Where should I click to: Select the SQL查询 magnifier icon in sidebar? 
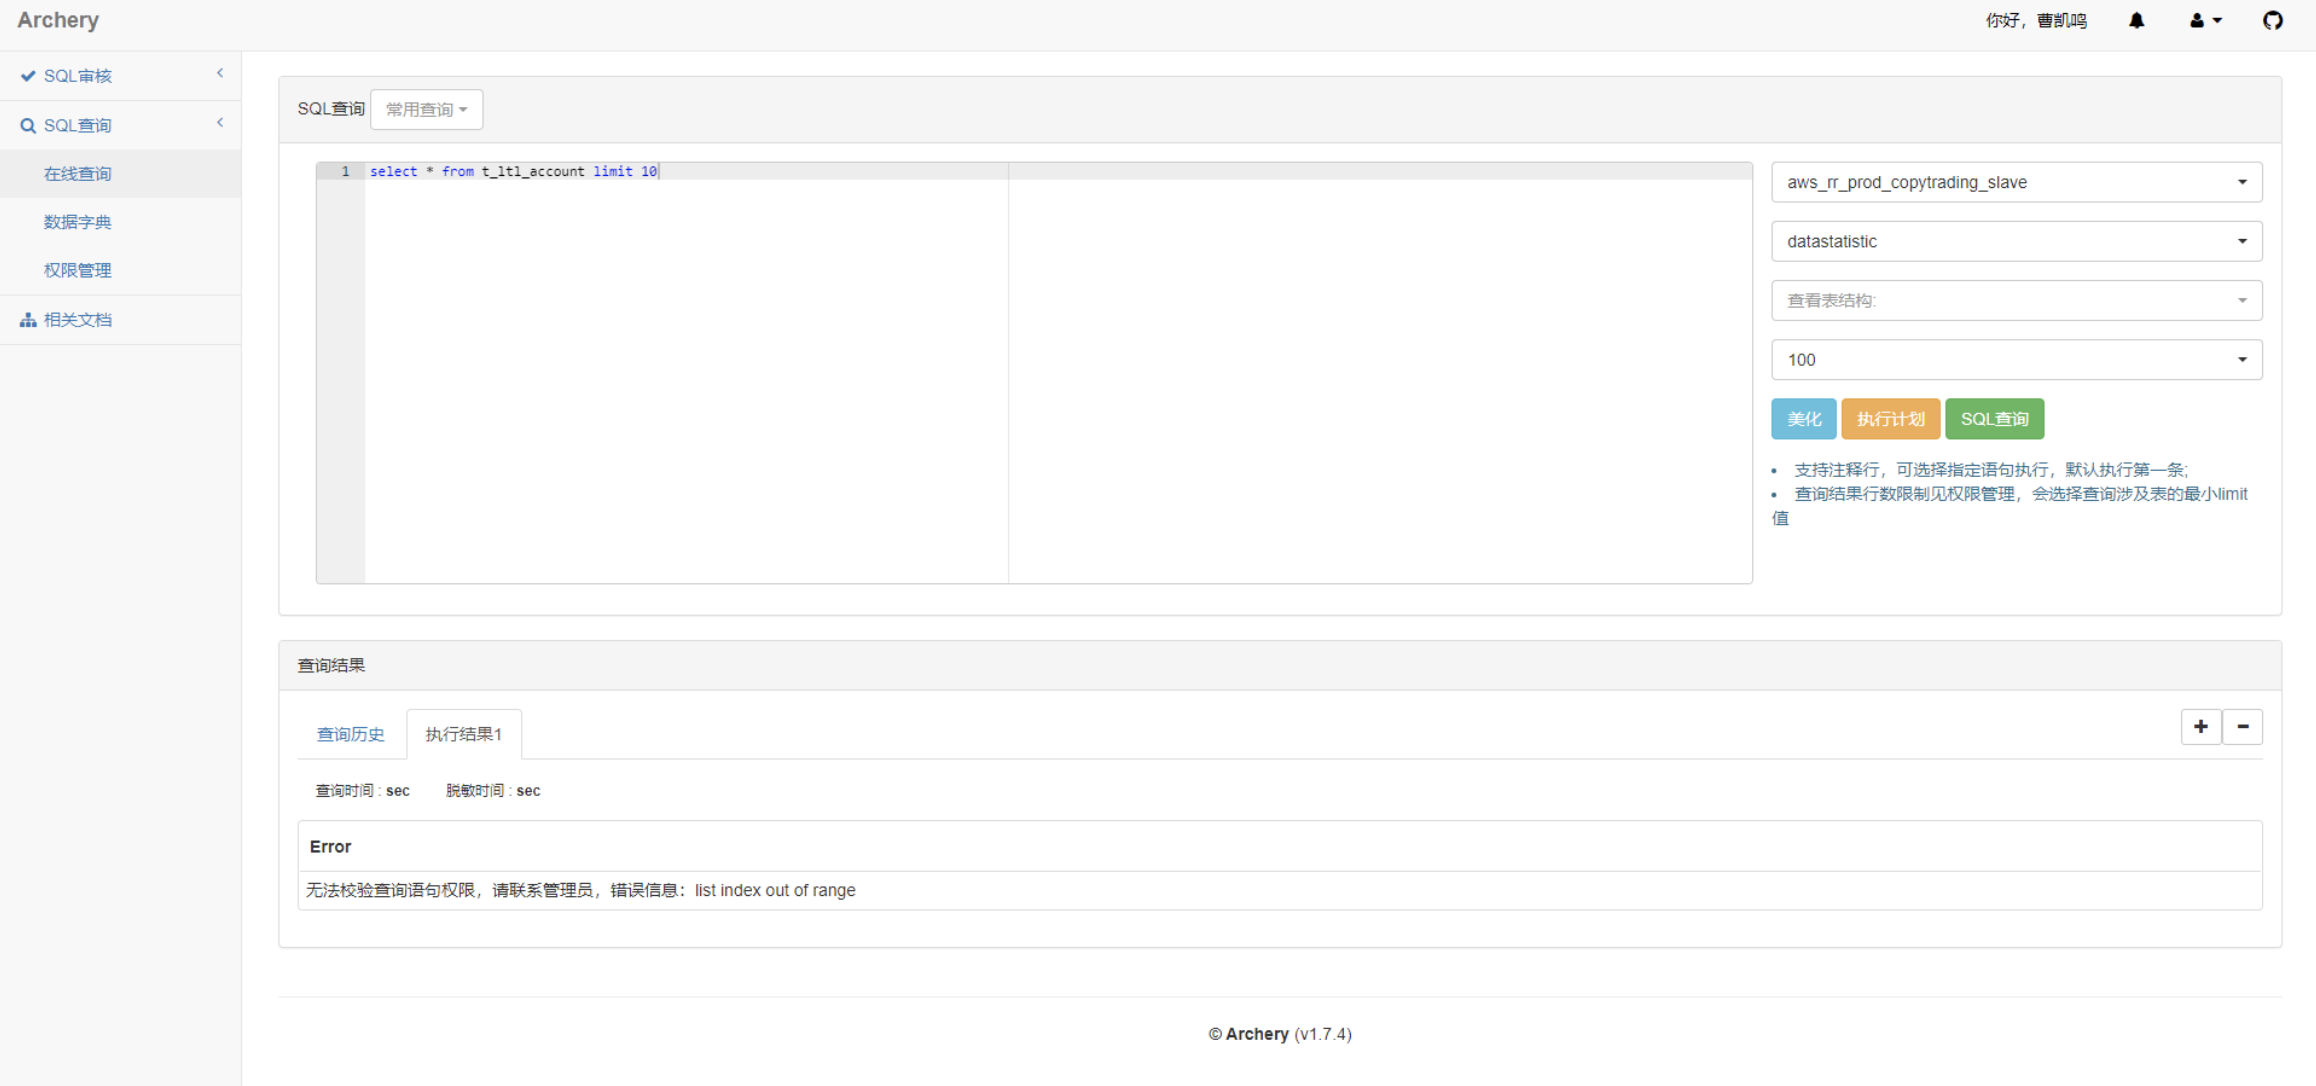pyautogui.click(x=27, y=124)
